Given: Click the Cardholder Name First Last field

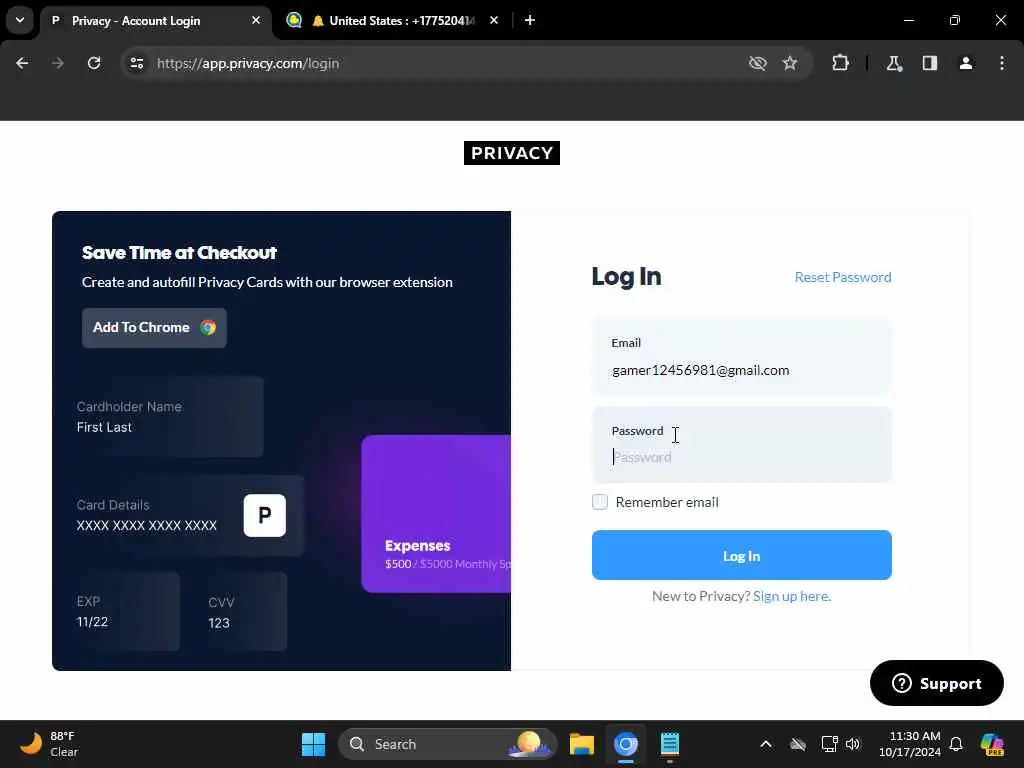Looking at the screenshot, I should [x=170, y=417].
